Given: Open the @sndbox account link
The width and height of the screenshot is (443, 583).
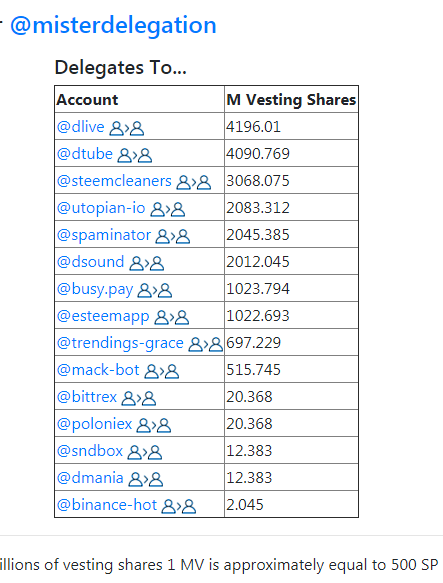Looking at the screenshot, I should [x=90, y=451].
